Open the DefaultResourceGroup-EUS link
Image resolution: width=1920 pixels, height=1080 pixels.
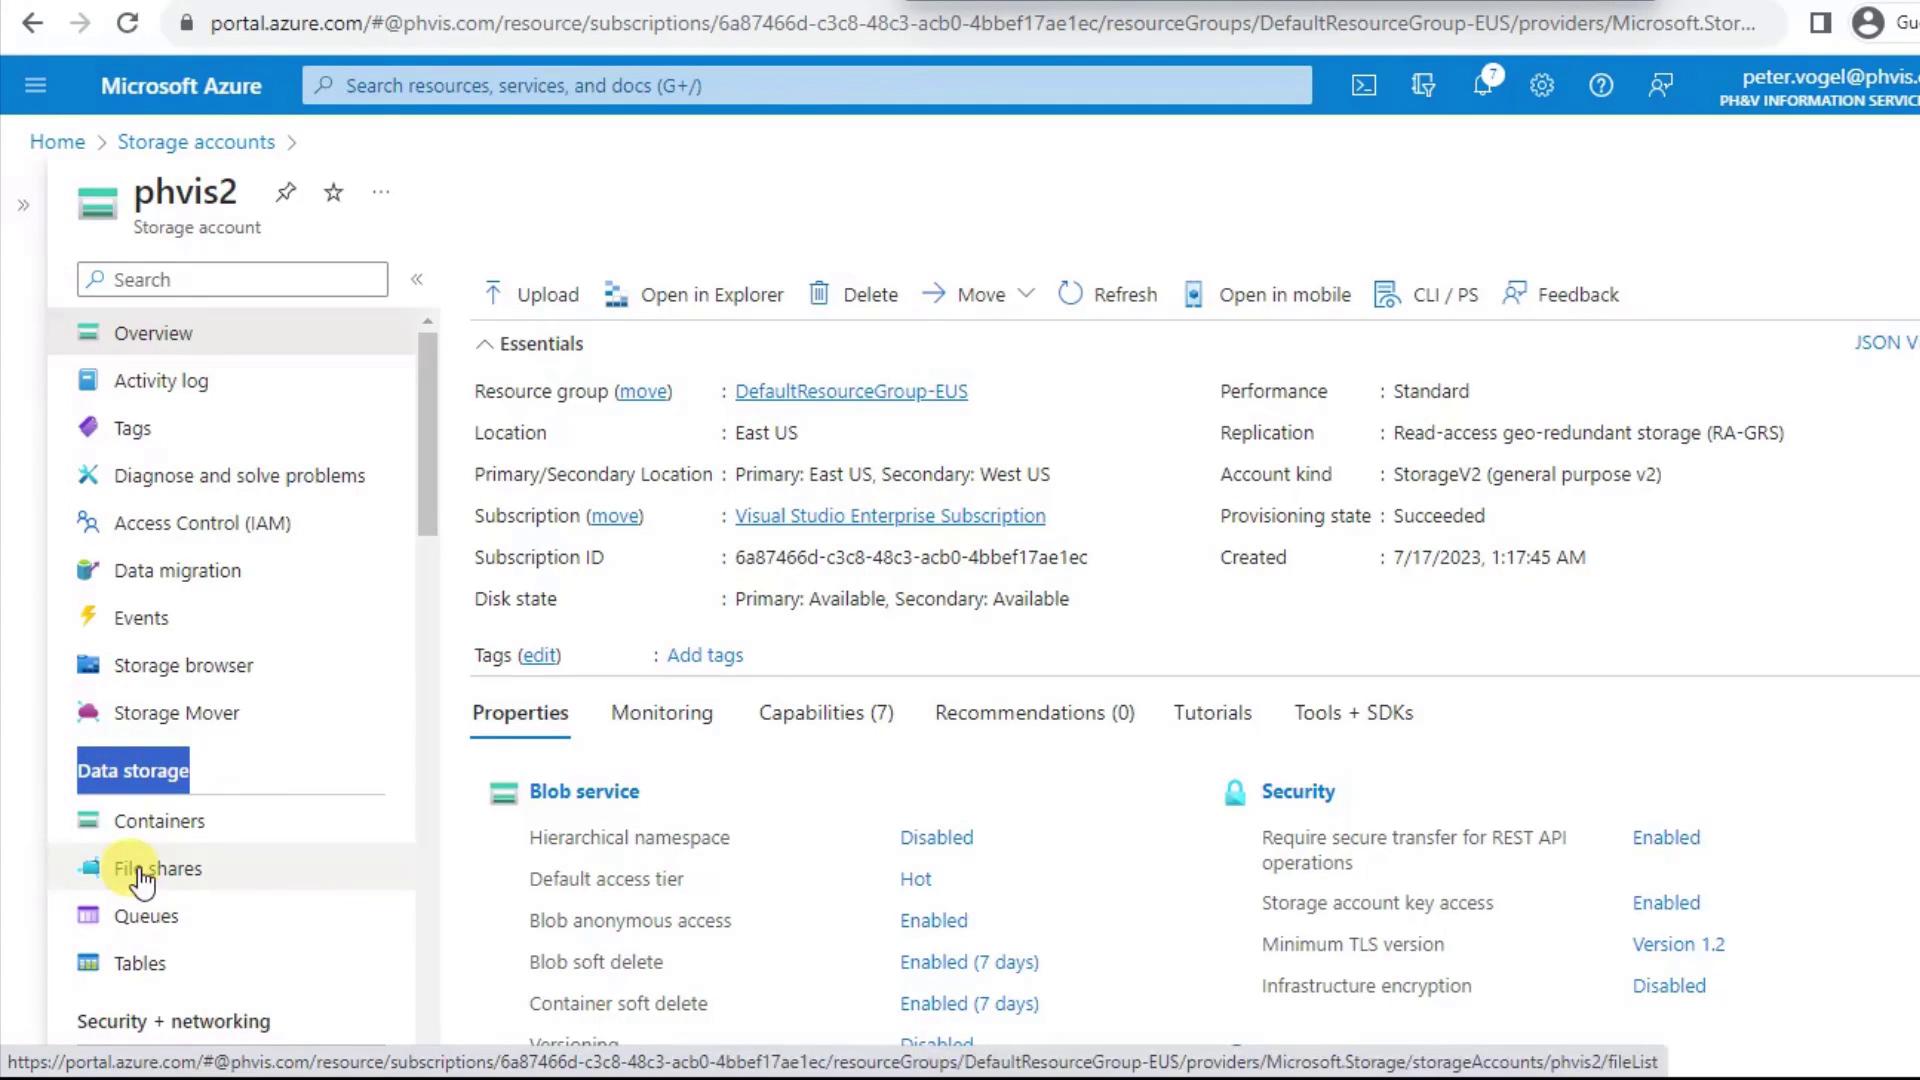pos(851,392)
